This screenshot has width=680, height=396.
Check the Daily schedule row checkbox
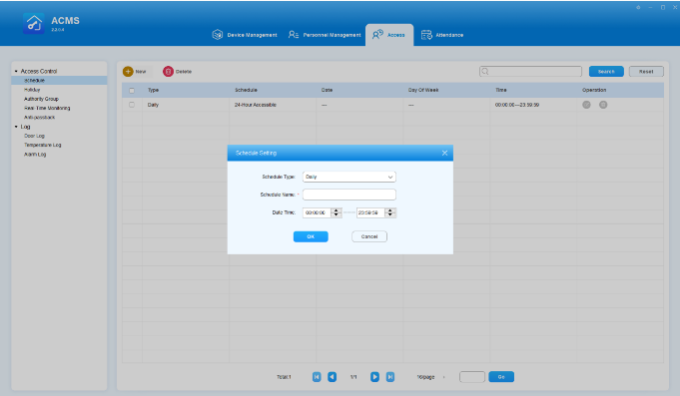point(132,105)
